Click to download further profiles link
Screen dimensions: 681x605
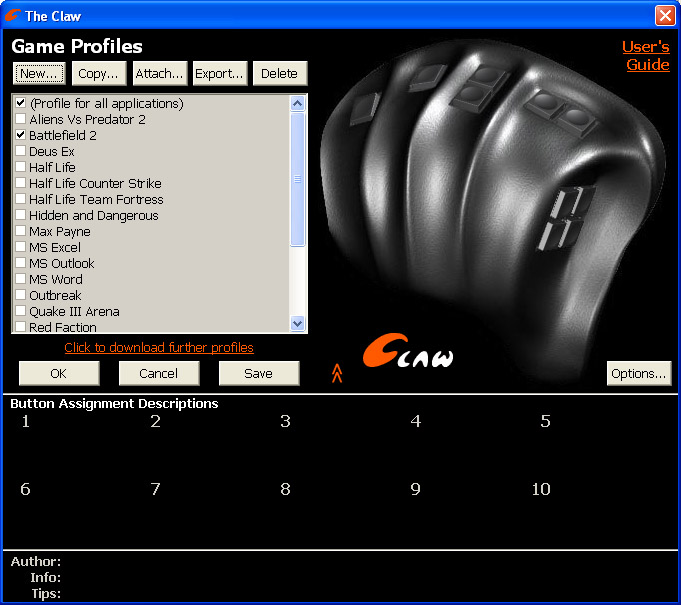point(159,347)
